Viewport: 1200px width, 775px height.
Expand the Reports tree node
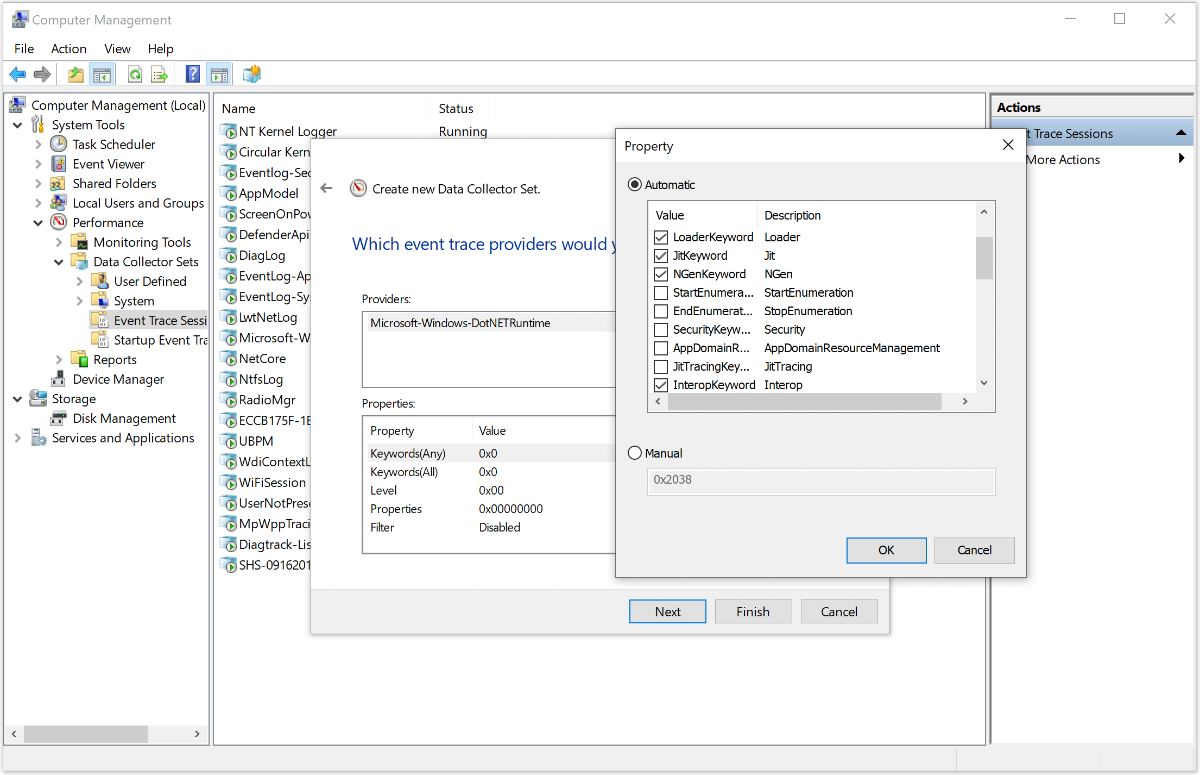59,359
